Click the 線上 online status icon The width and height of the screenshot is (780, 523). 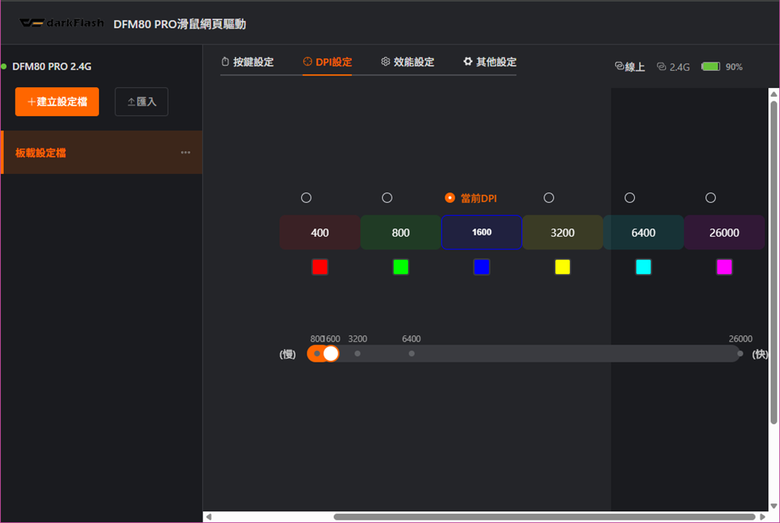click(x=619, y=66)
